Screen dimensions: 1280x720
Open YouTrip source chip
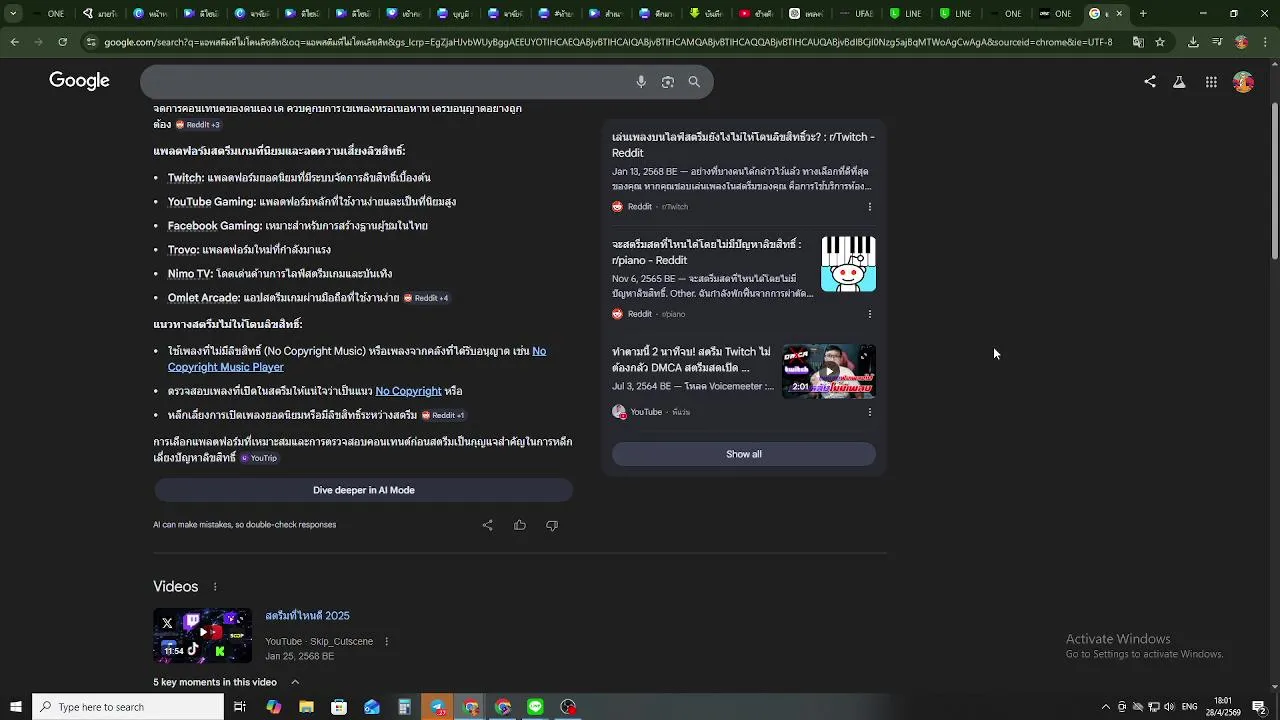click(x=259, y=458)
